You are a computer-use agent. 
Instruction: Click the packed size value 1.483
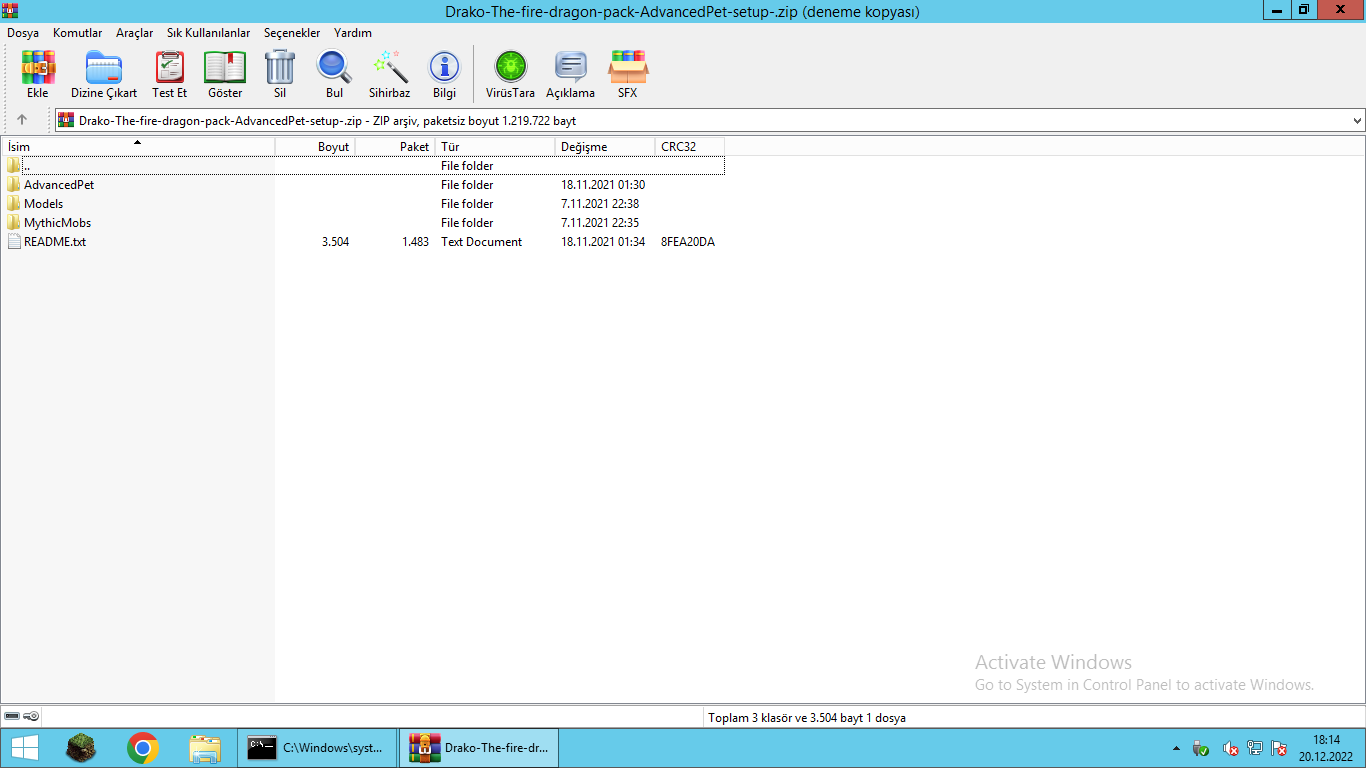(x=415, y=242)
